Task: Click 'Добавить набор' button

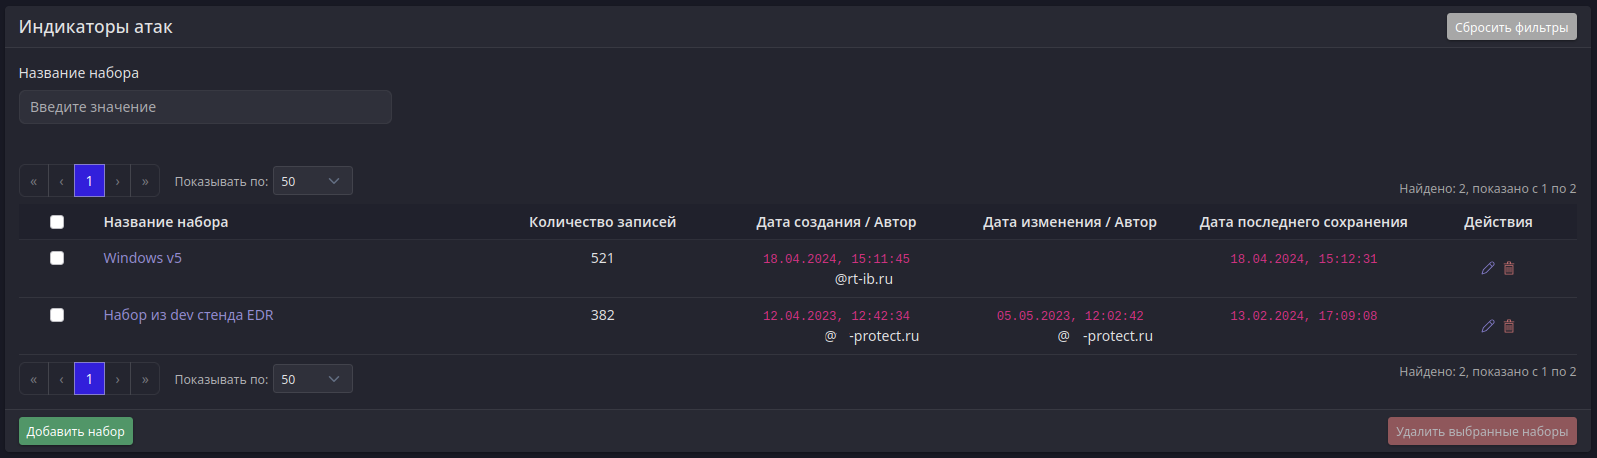Action: (76, 431)
